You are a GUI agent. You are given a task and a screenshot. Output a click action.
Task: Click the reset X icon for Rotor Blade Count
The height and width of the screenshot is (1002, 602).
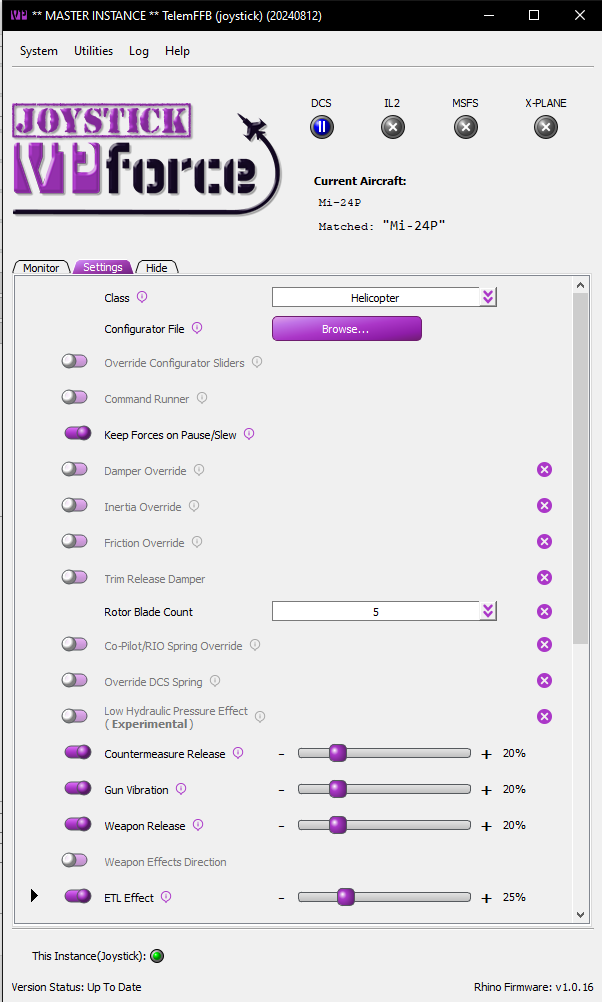click(544, 612)
